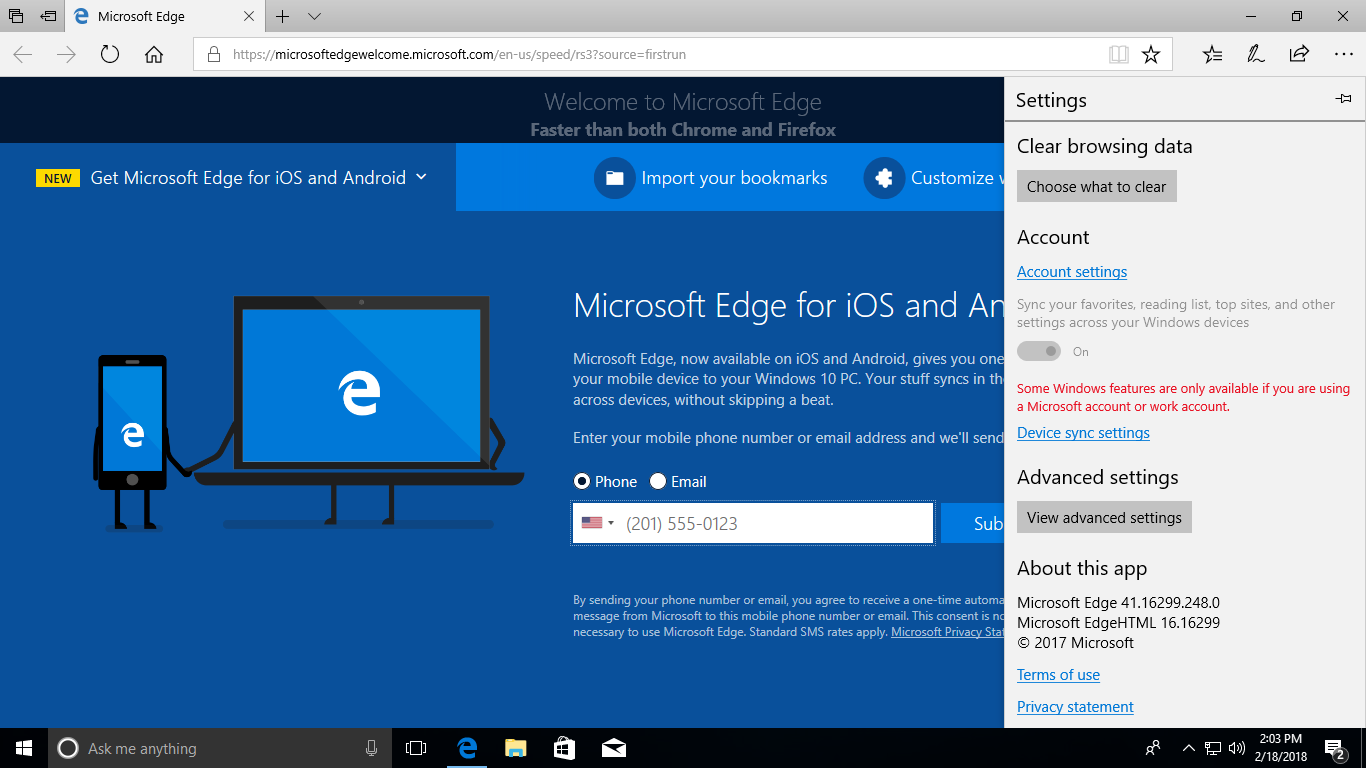Click View advanced settings button
The height and width of the screenshot is (768, 1366).
click(x=1104, y=517)
